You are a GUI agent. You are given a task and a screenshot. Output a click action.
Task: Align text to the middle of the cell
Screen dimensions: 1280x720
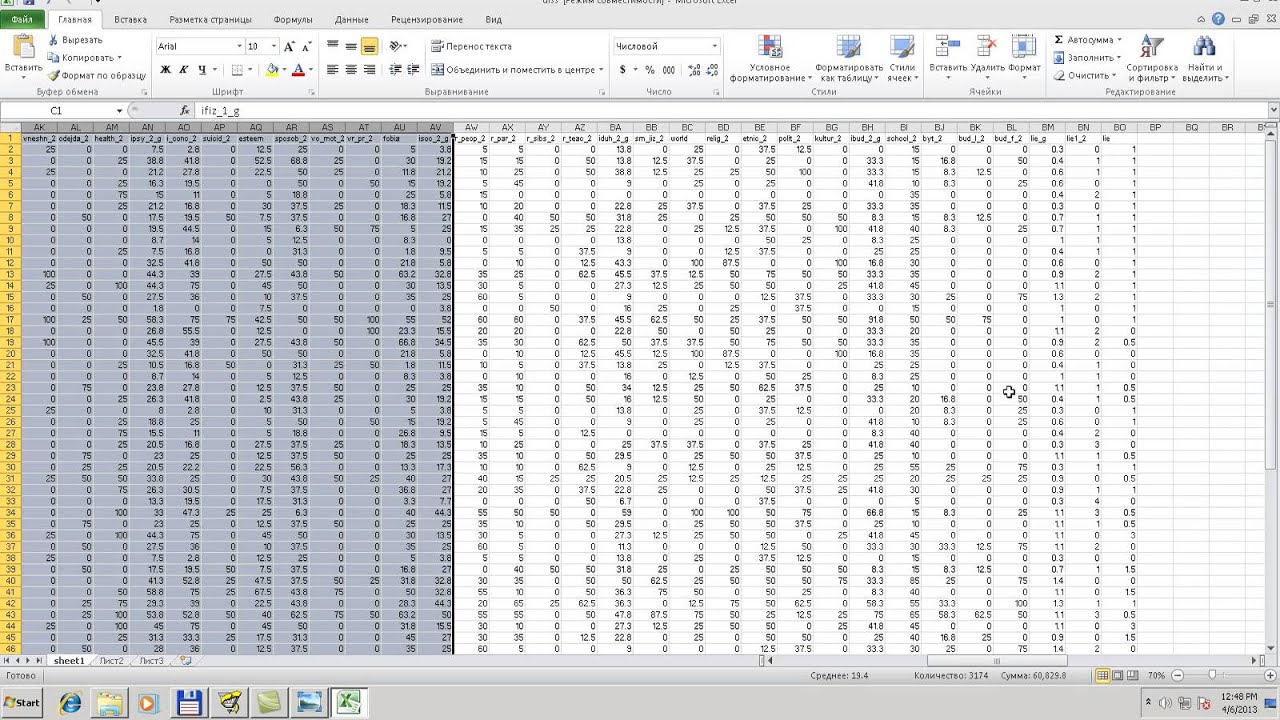click(x=351, y=47)
